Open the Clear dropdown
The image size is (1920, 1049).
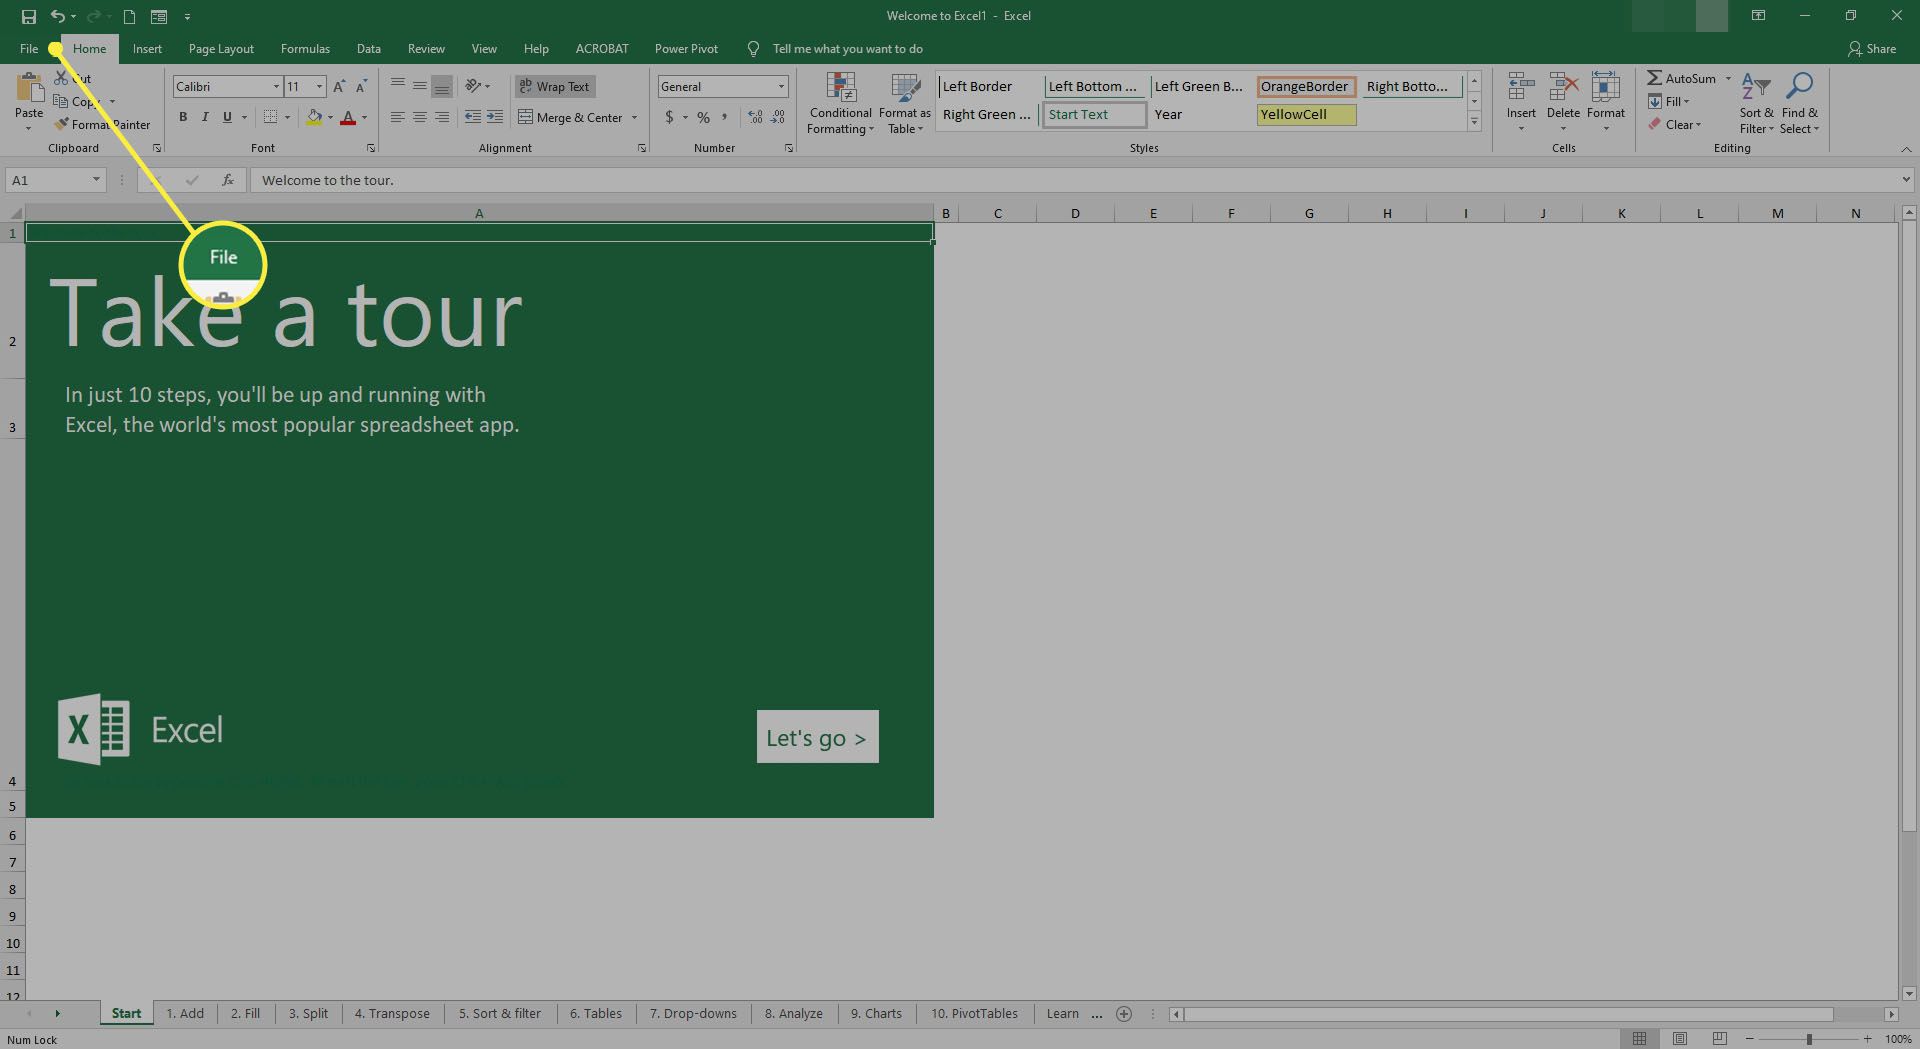(x=1675, y=125)
